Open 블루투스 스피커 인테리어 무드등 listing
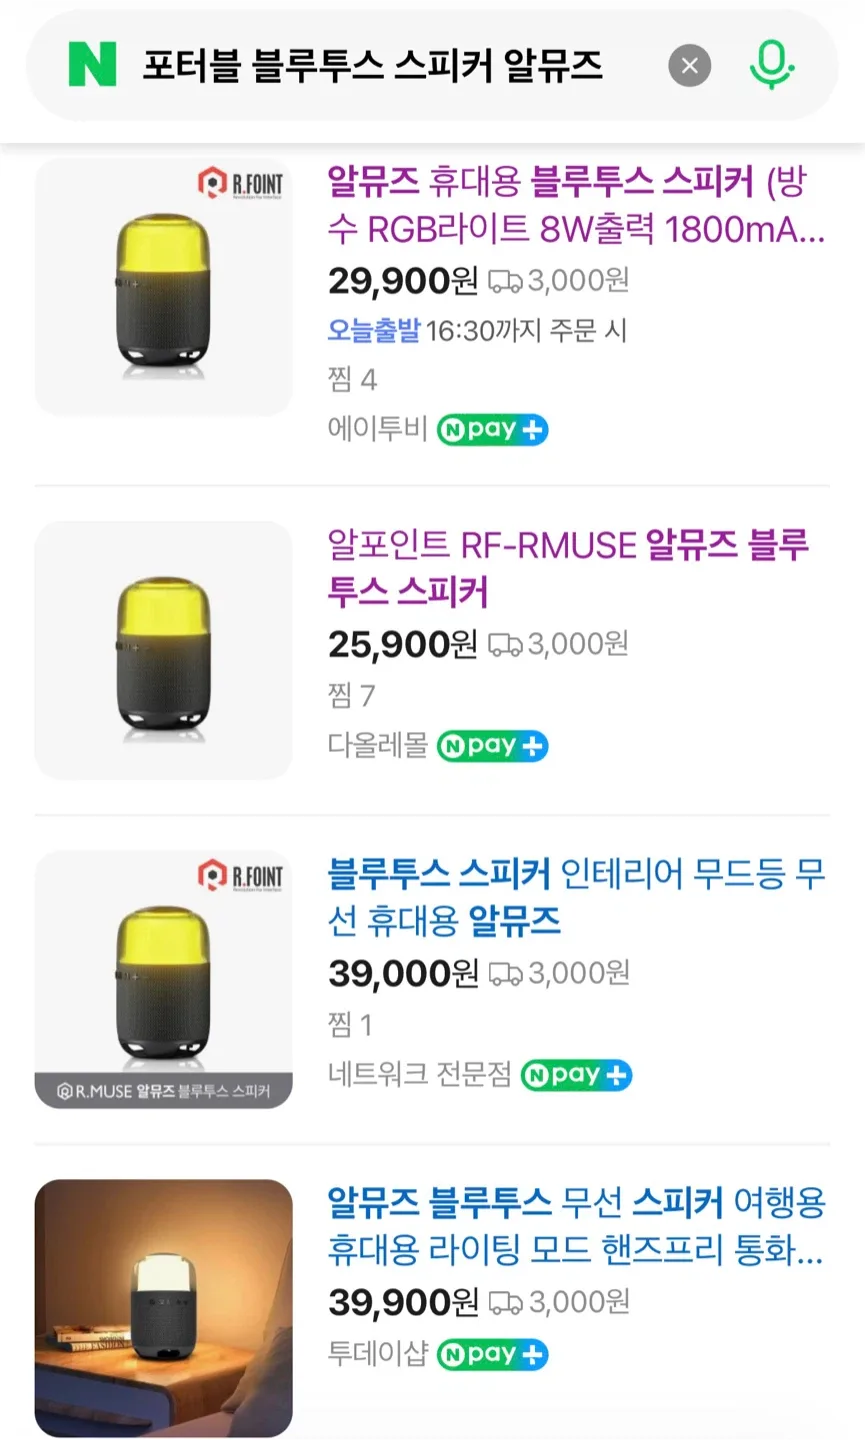Screen dimensions: 865x1440 tap(576, 897)
